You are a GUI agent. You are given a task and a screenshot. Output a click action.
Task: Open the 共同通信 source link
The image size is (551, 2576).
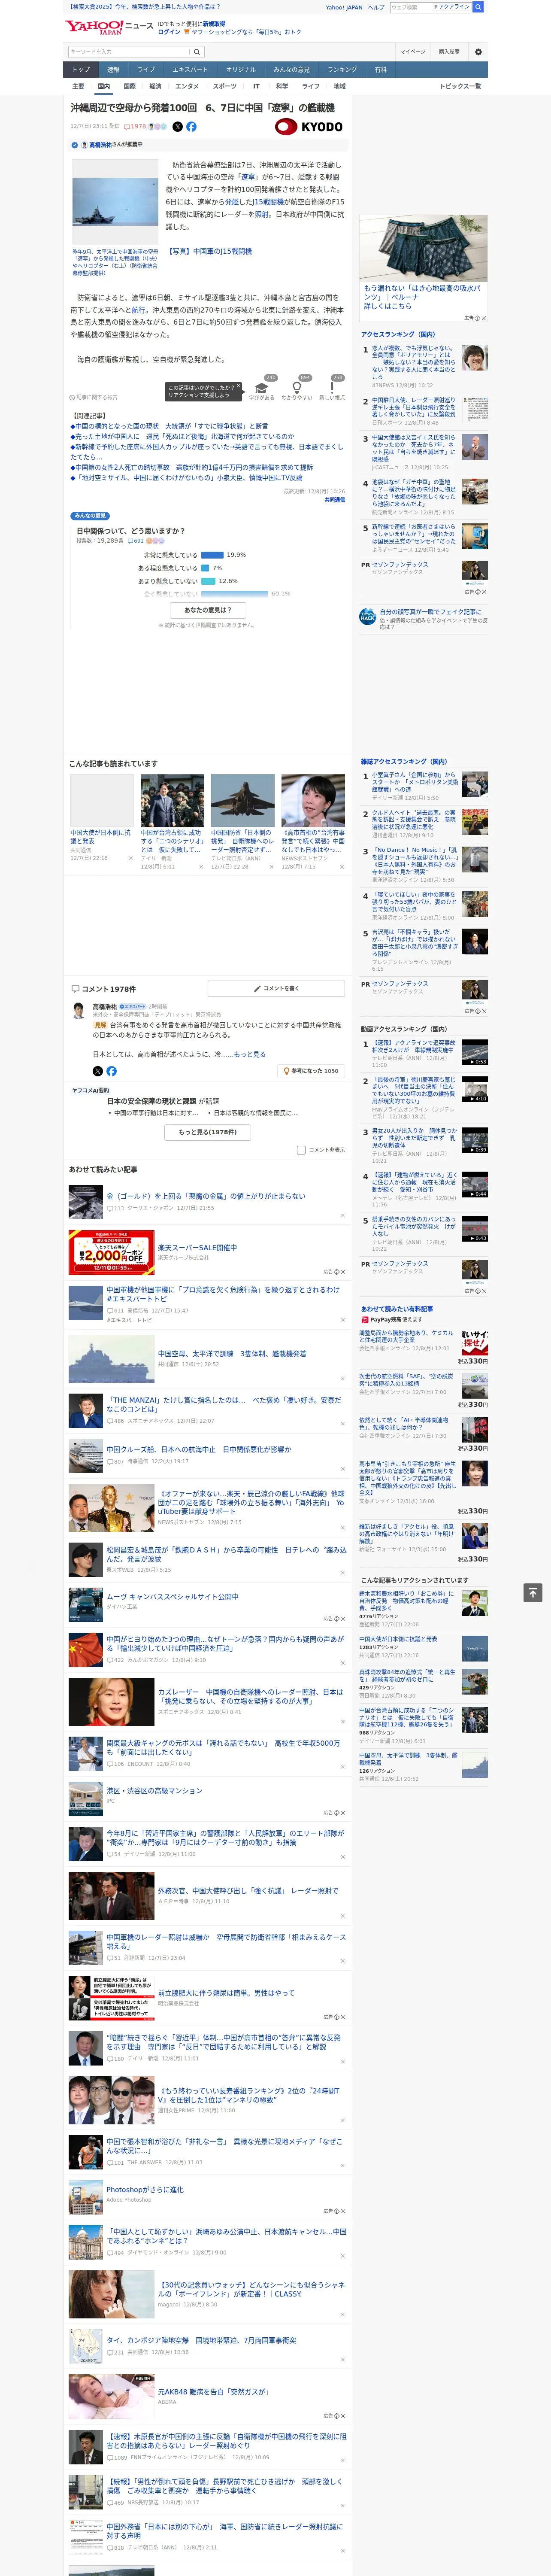coord(334,500)
